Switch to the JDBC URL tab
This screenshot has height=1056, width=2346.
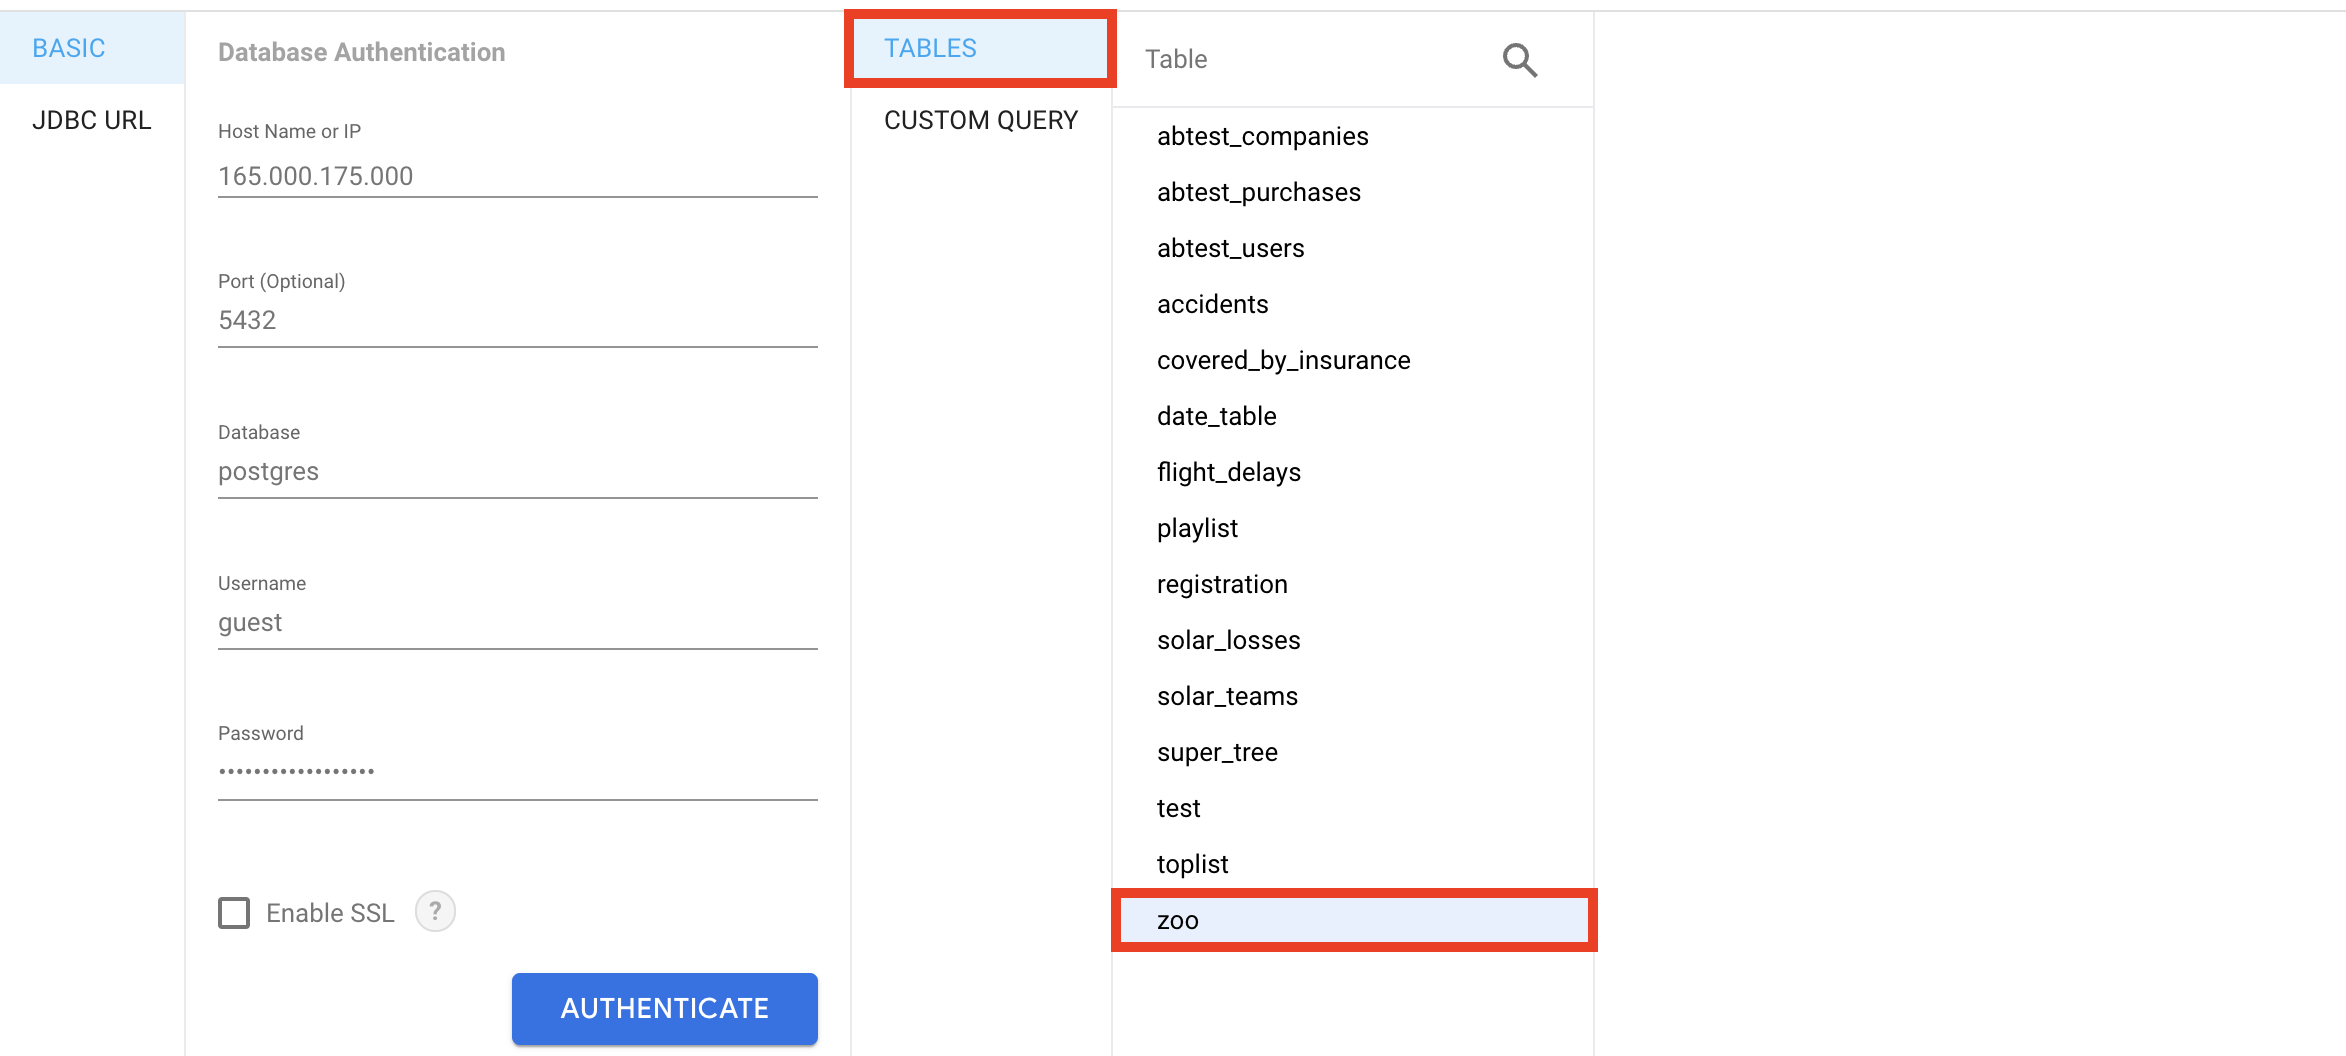pyautogui.click(x=92, y=120)
